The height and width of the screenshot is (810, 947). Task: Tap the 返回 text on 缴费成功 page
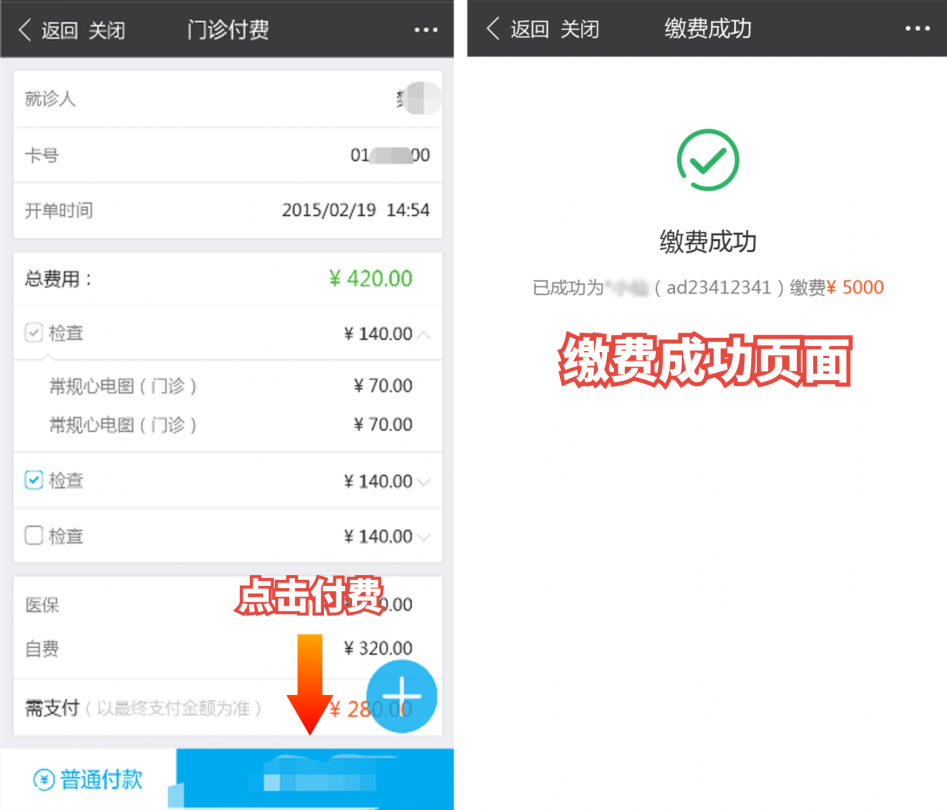click(529, 28)
